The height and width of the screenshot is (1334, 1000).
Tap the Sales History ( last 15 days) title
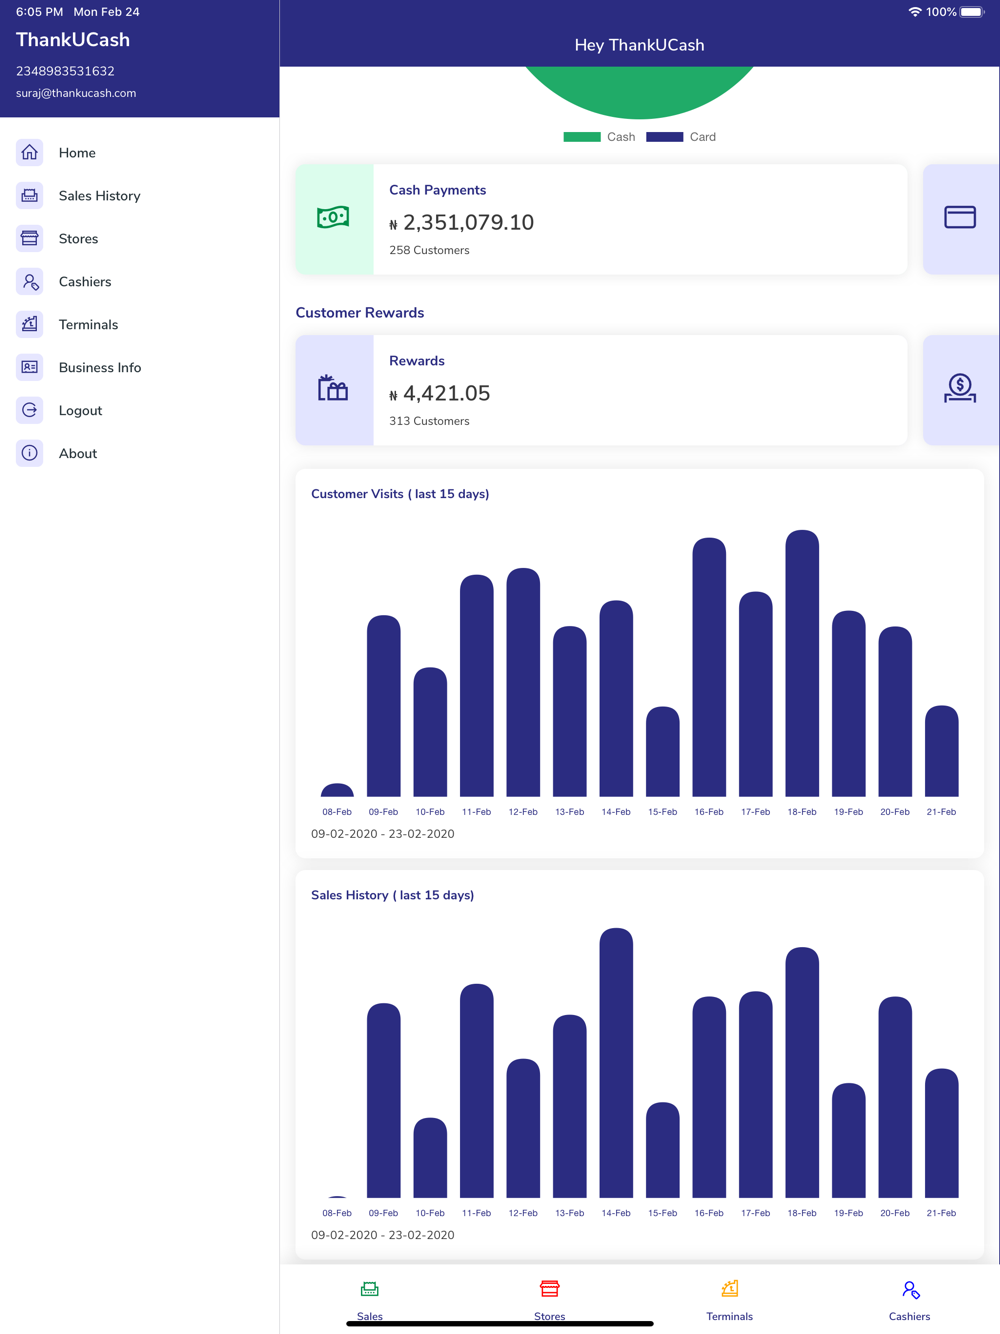(392, 895)
